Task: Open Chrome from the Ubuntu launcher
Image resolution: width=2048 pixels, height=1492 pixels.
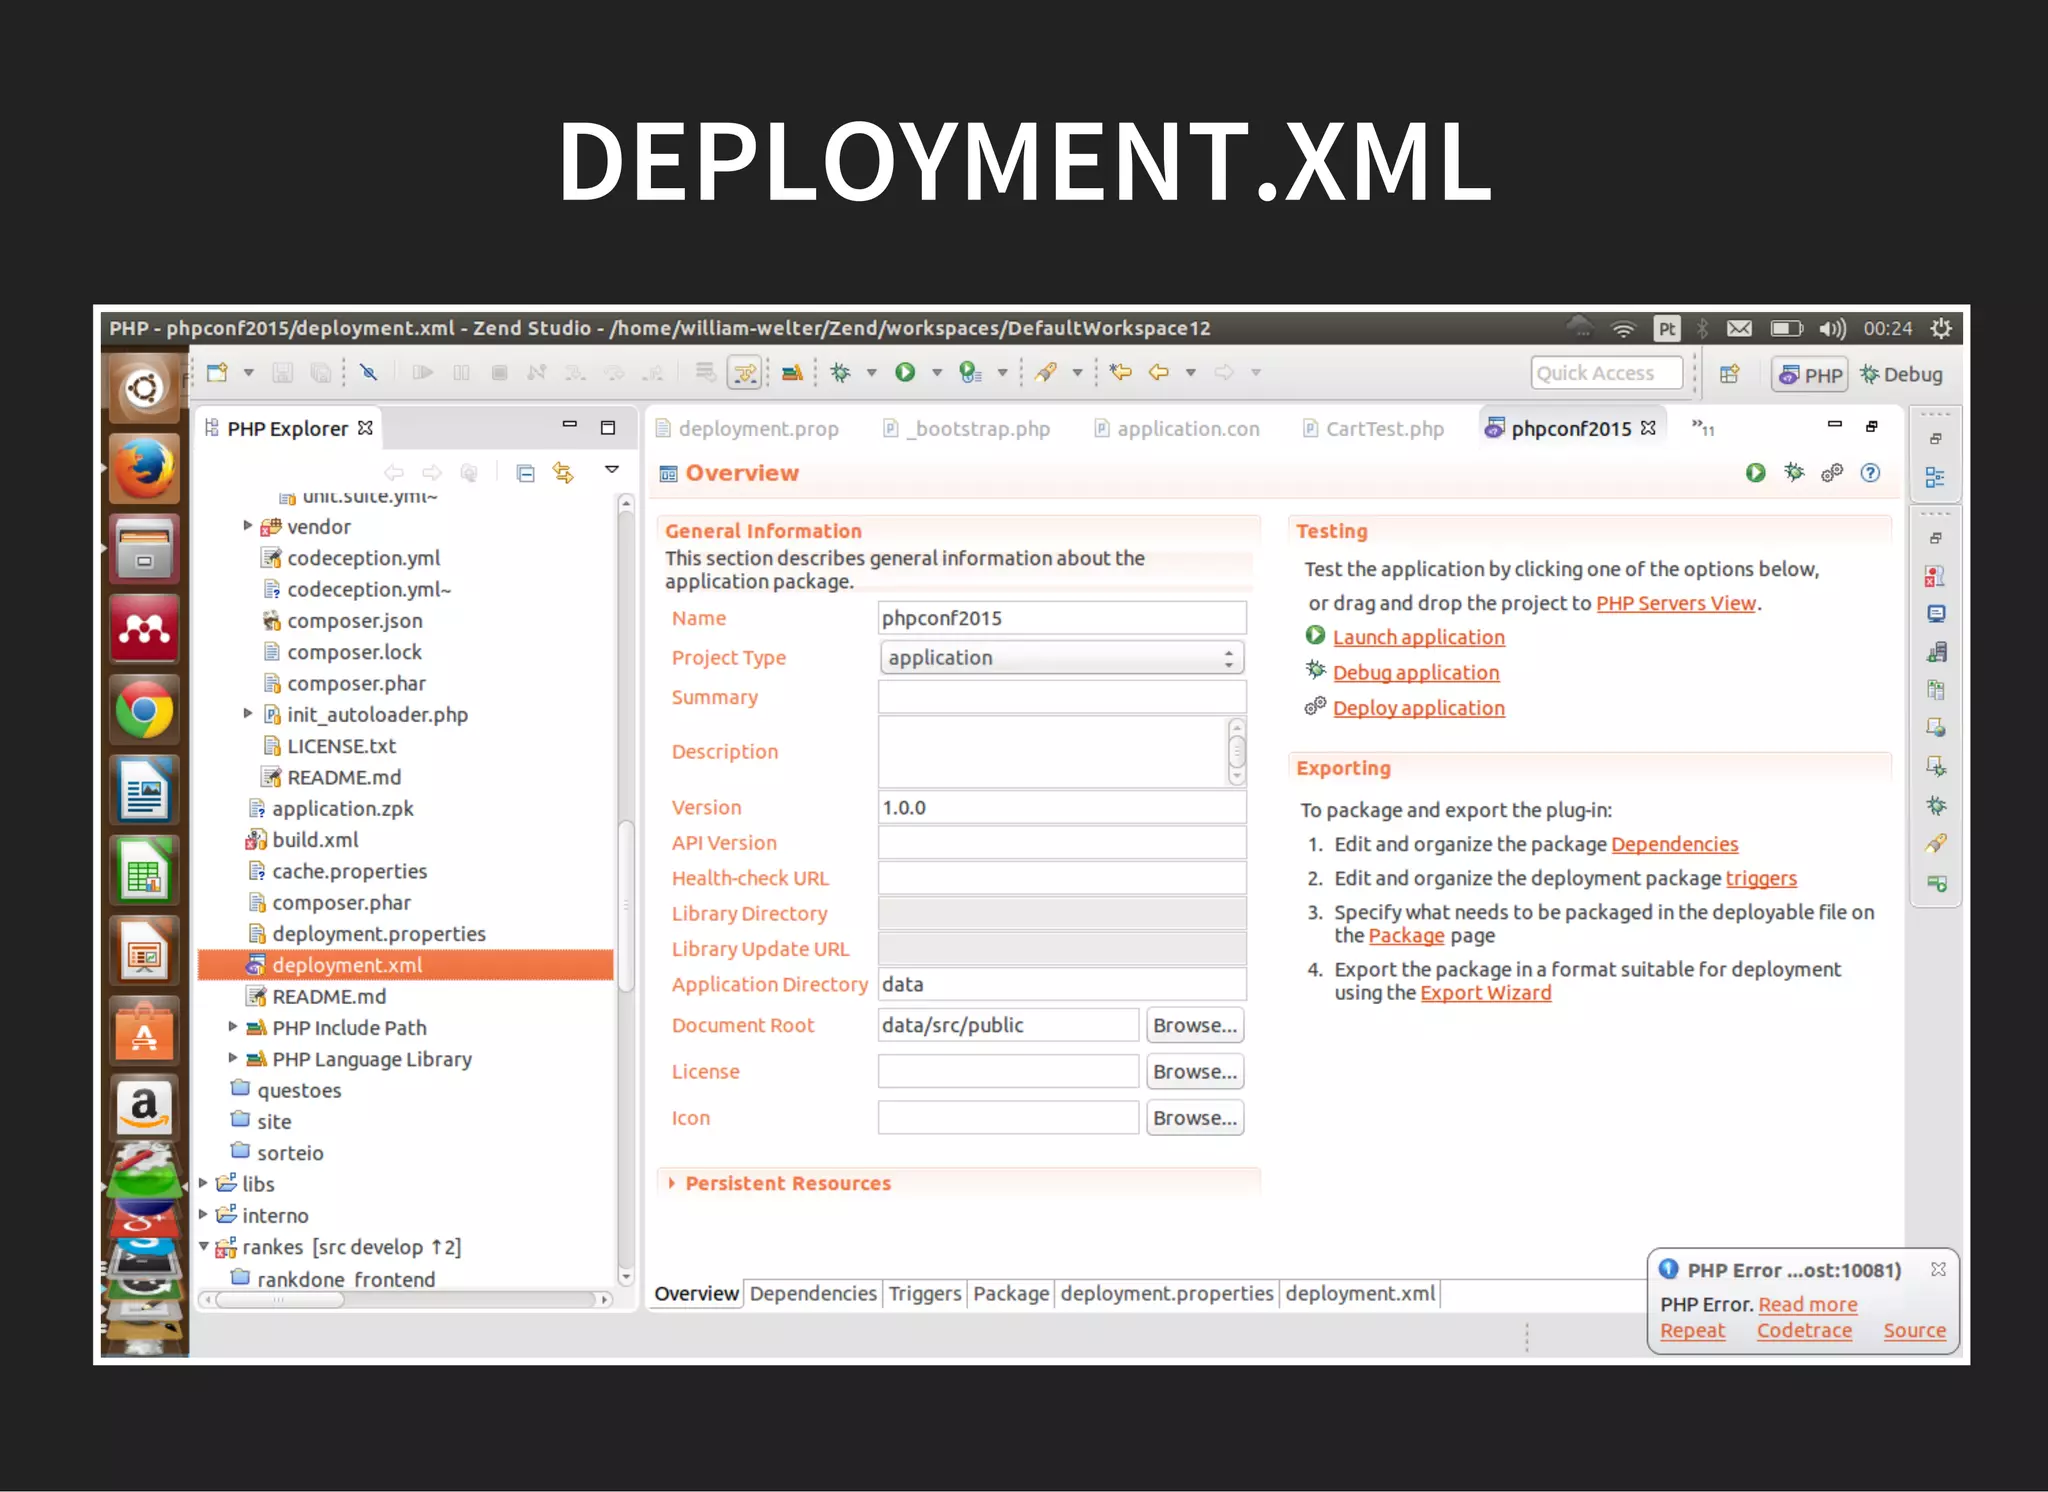Action: click(145, 710)
